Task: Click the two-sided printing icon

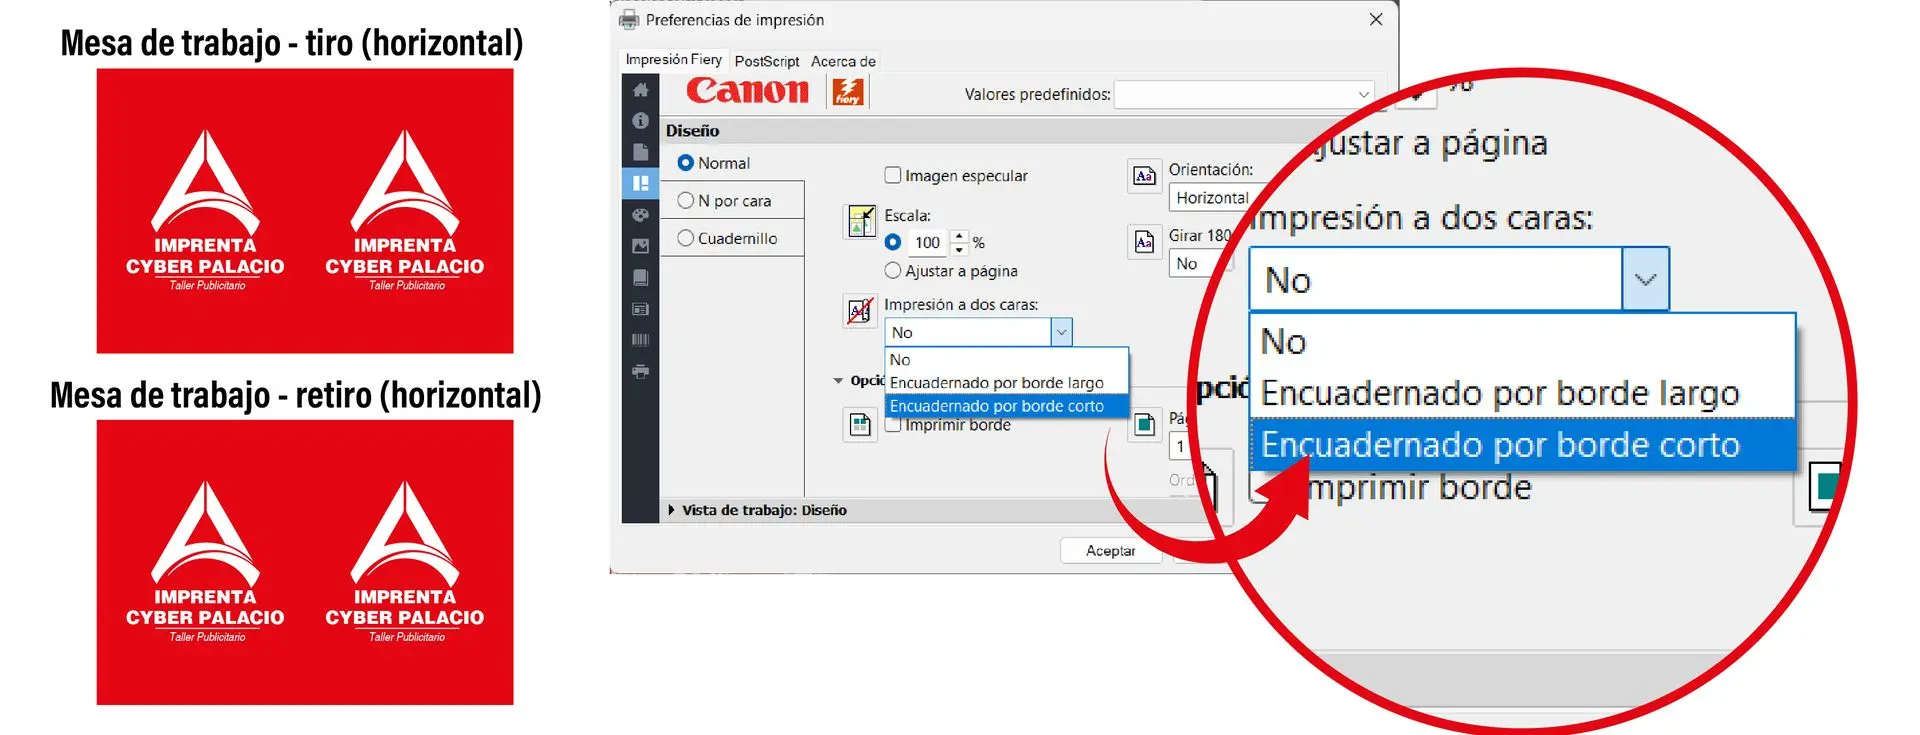Action: pos(860,311)
